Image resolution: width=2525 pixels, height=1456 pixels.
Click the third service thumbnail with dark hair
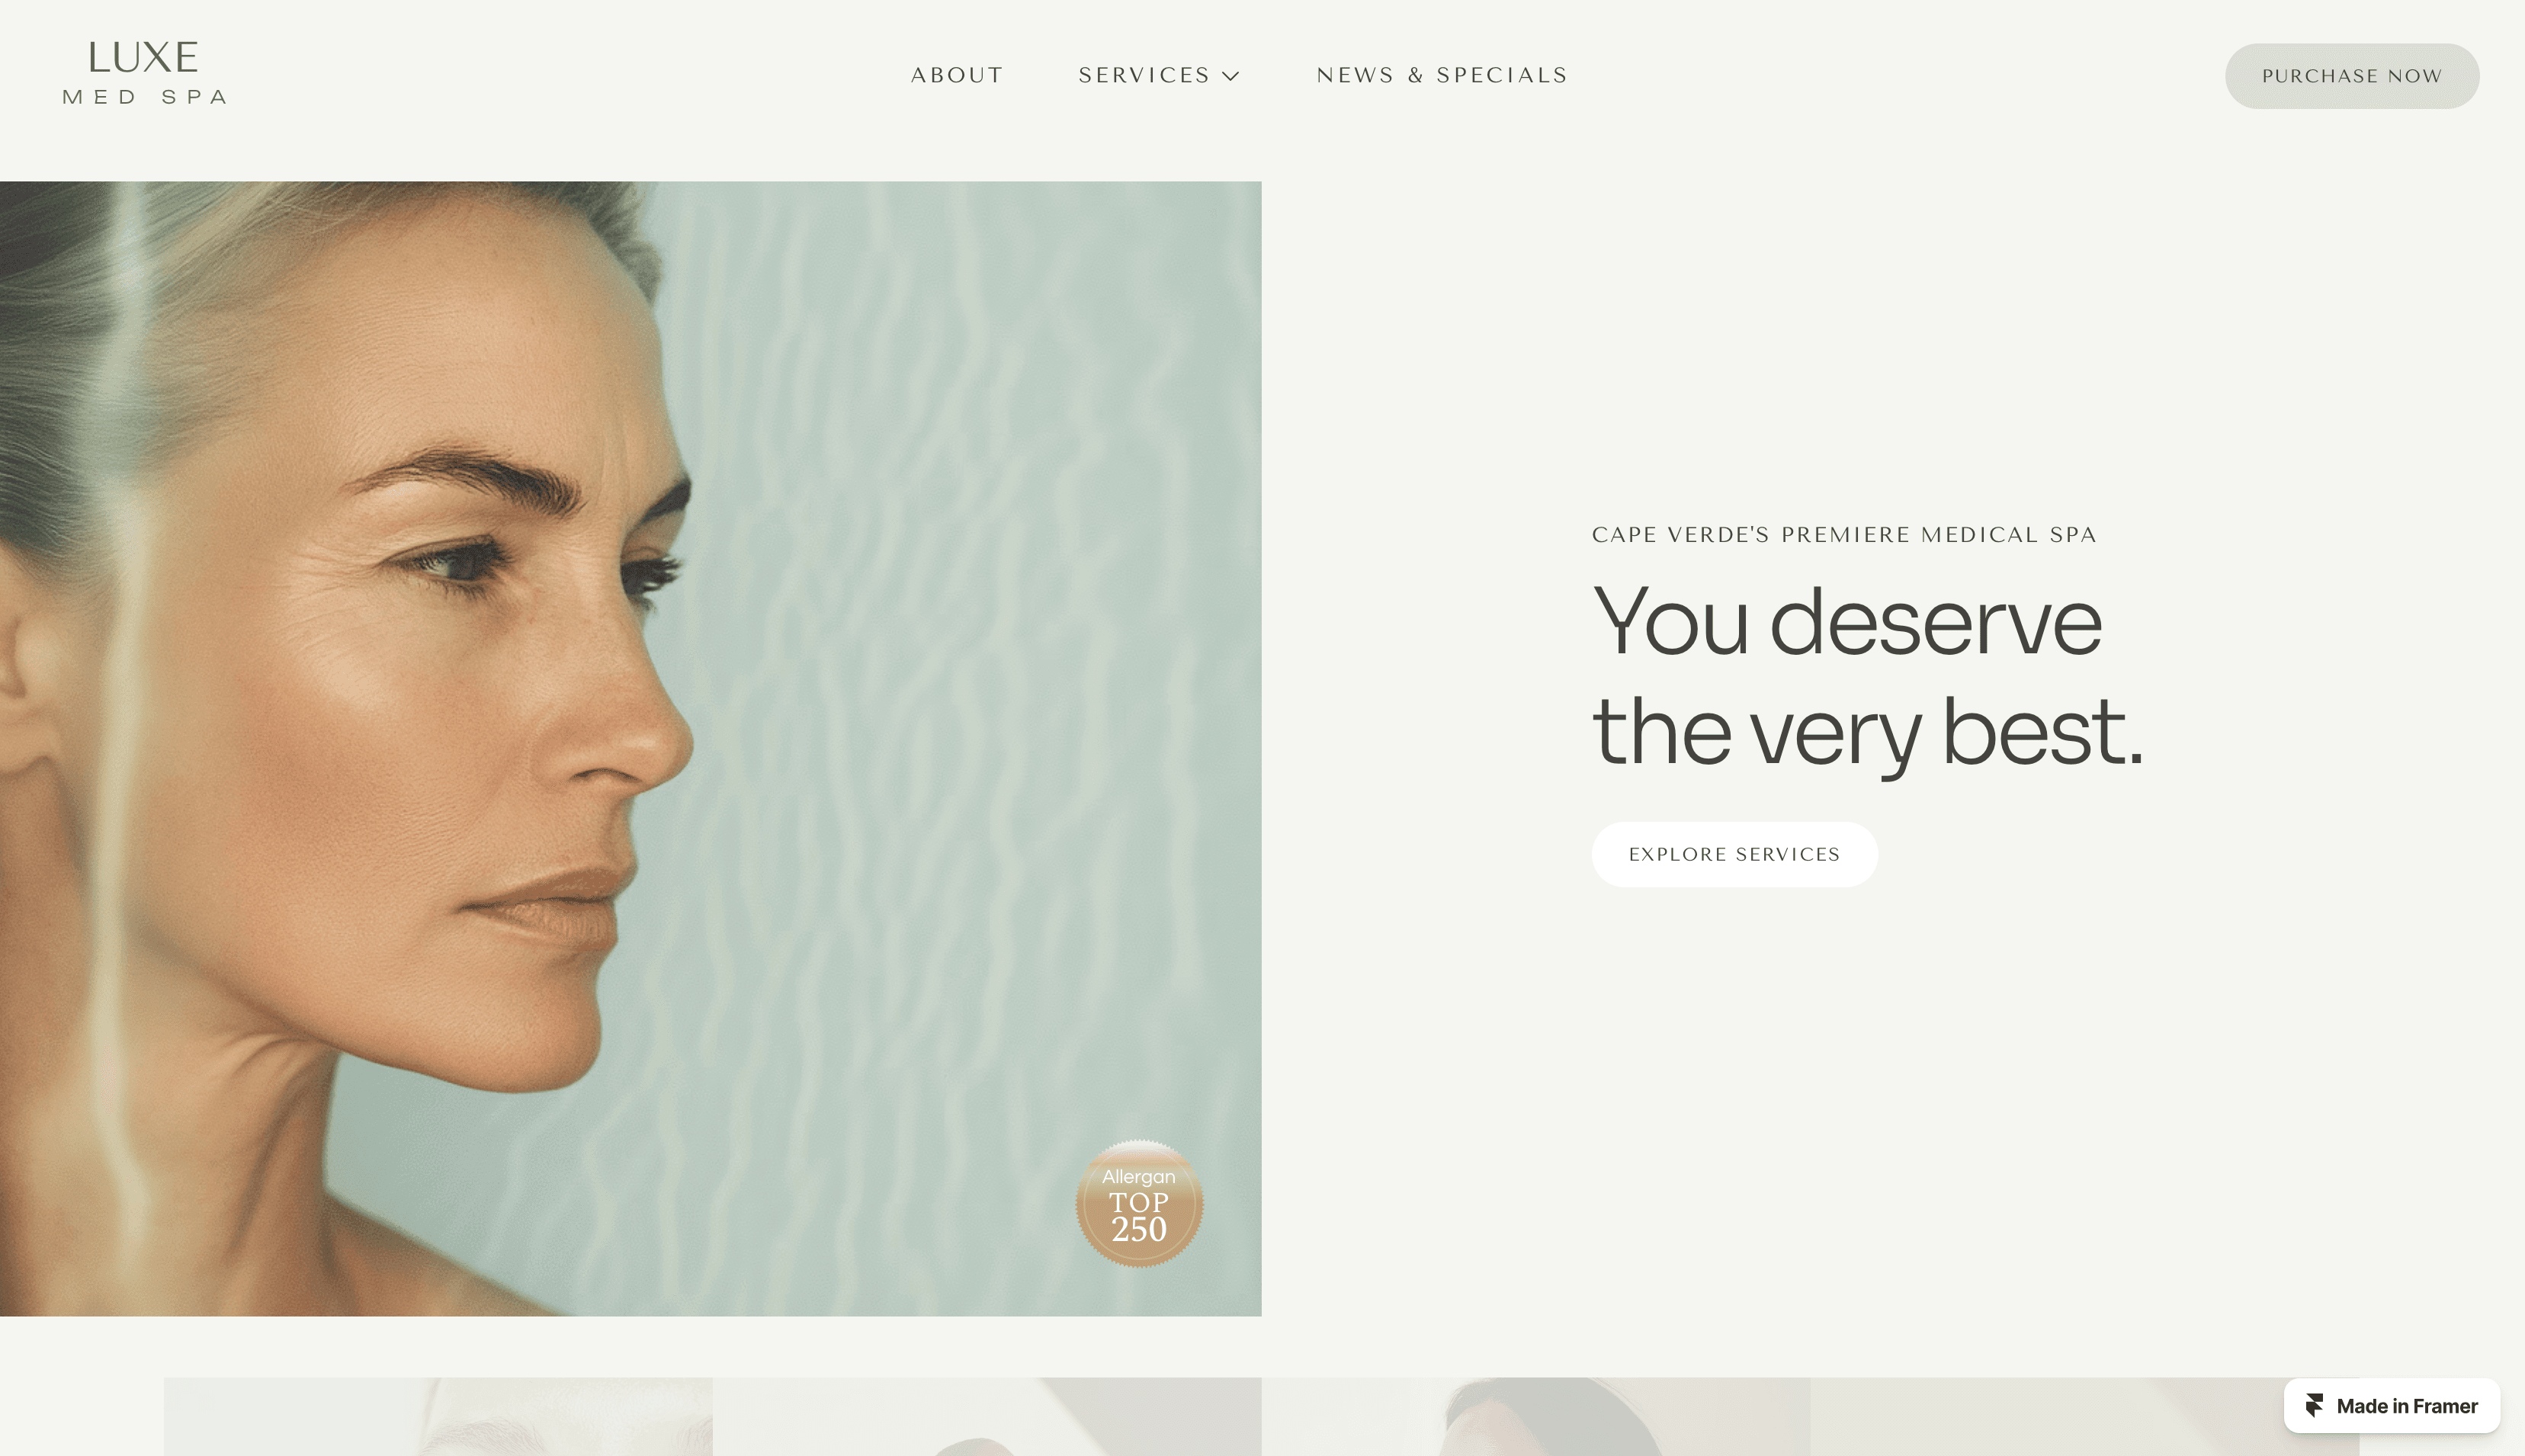tap(1536, 1417)
